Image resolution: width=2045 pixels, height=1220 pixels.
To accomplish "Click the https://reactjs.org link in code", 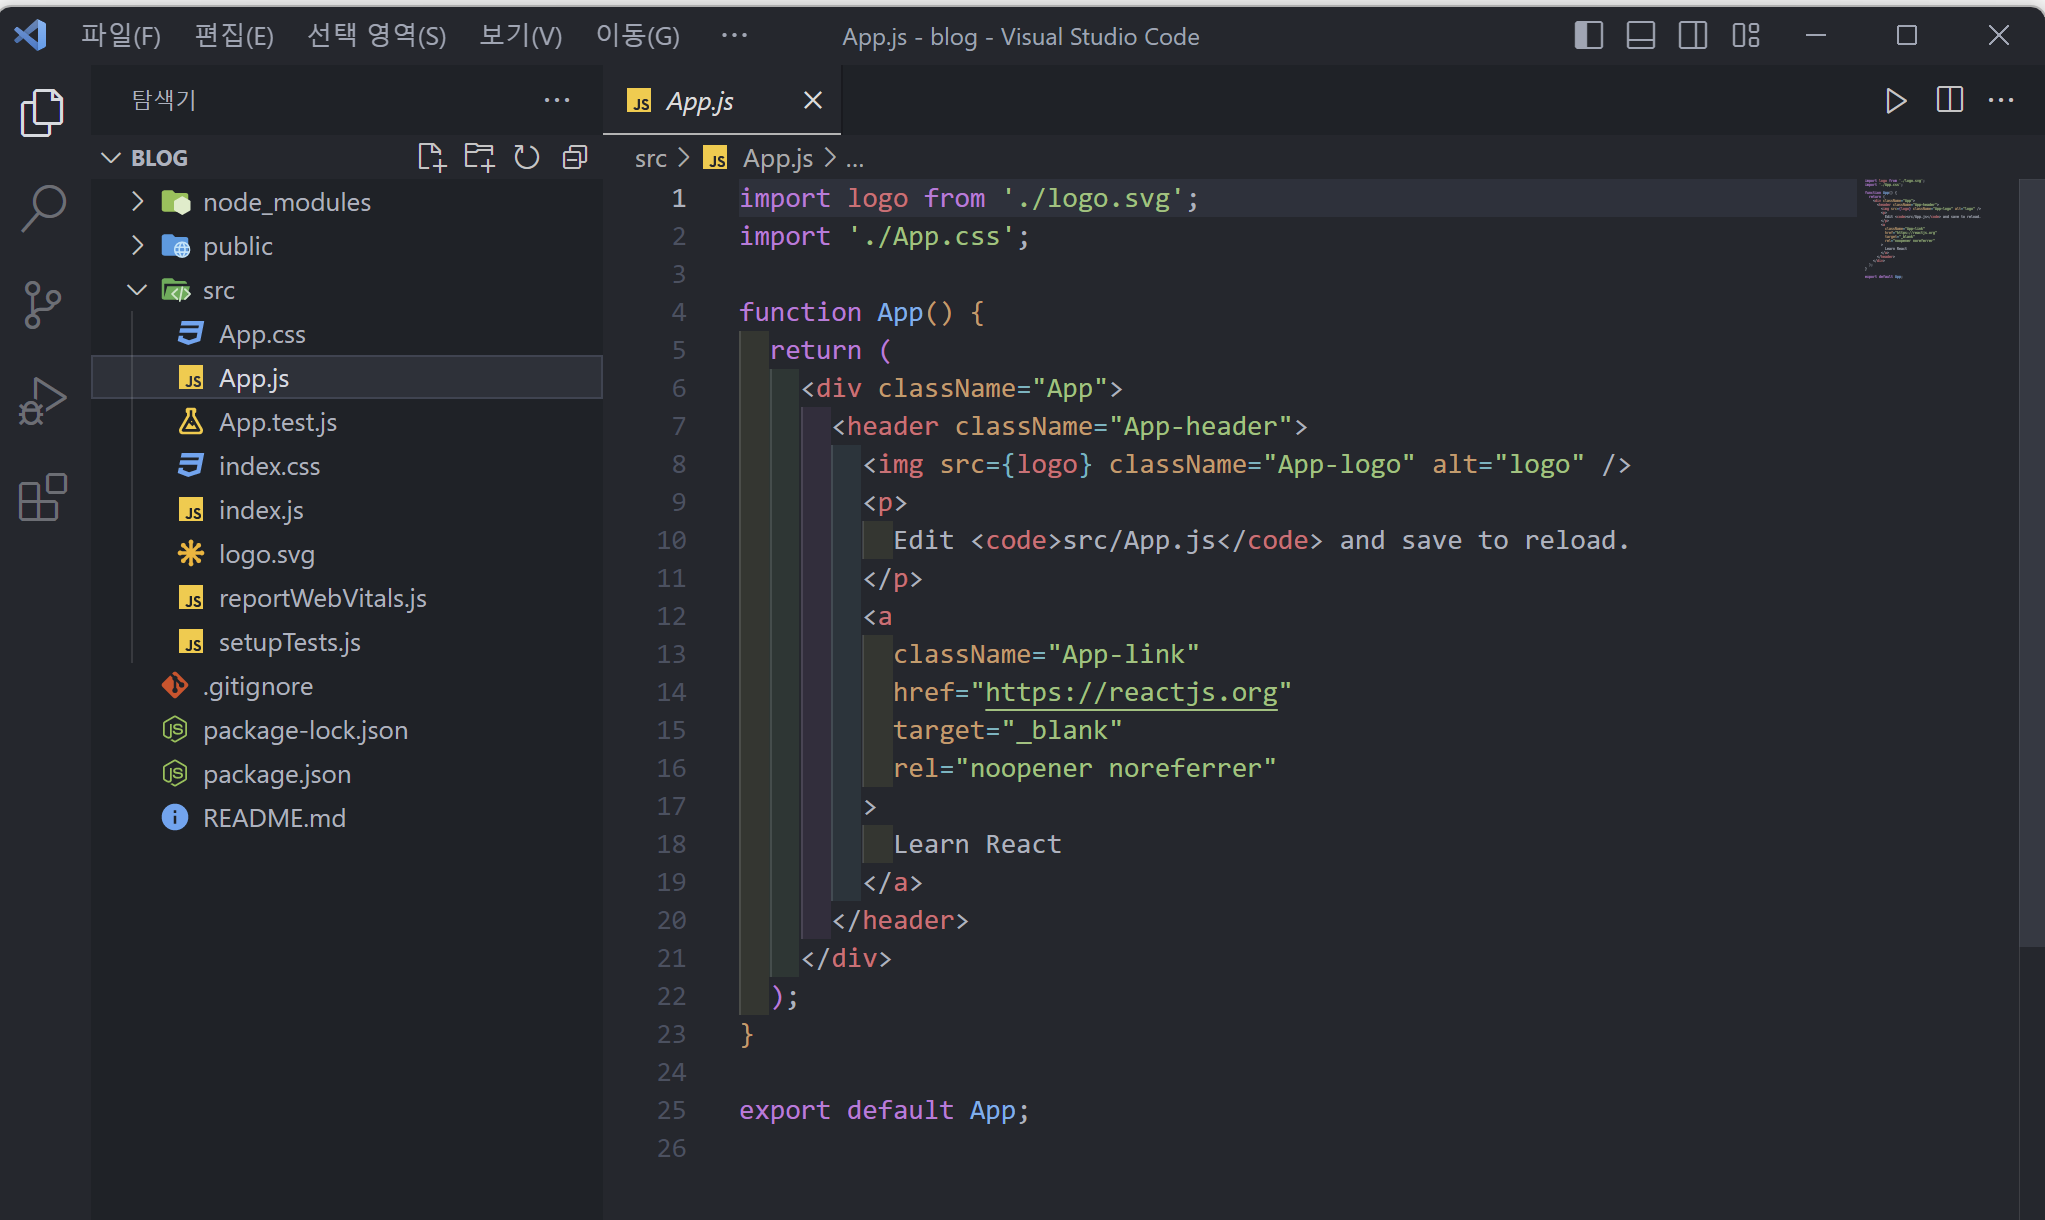I will point(1131,692).
